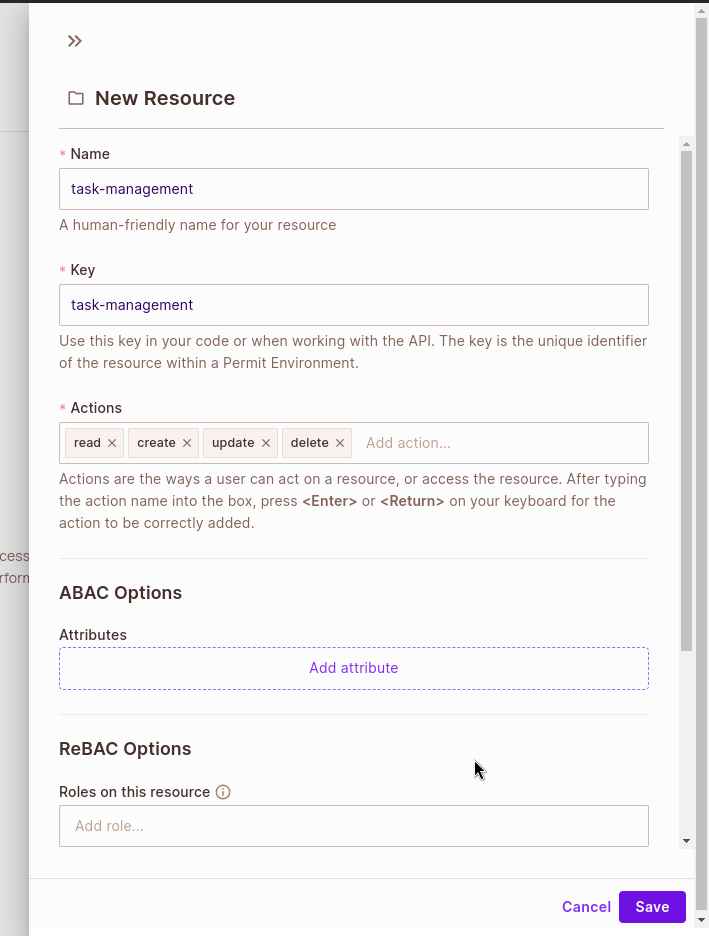Remove the create action tag
This screenshot has width=709, height=936.
(187, 443)
